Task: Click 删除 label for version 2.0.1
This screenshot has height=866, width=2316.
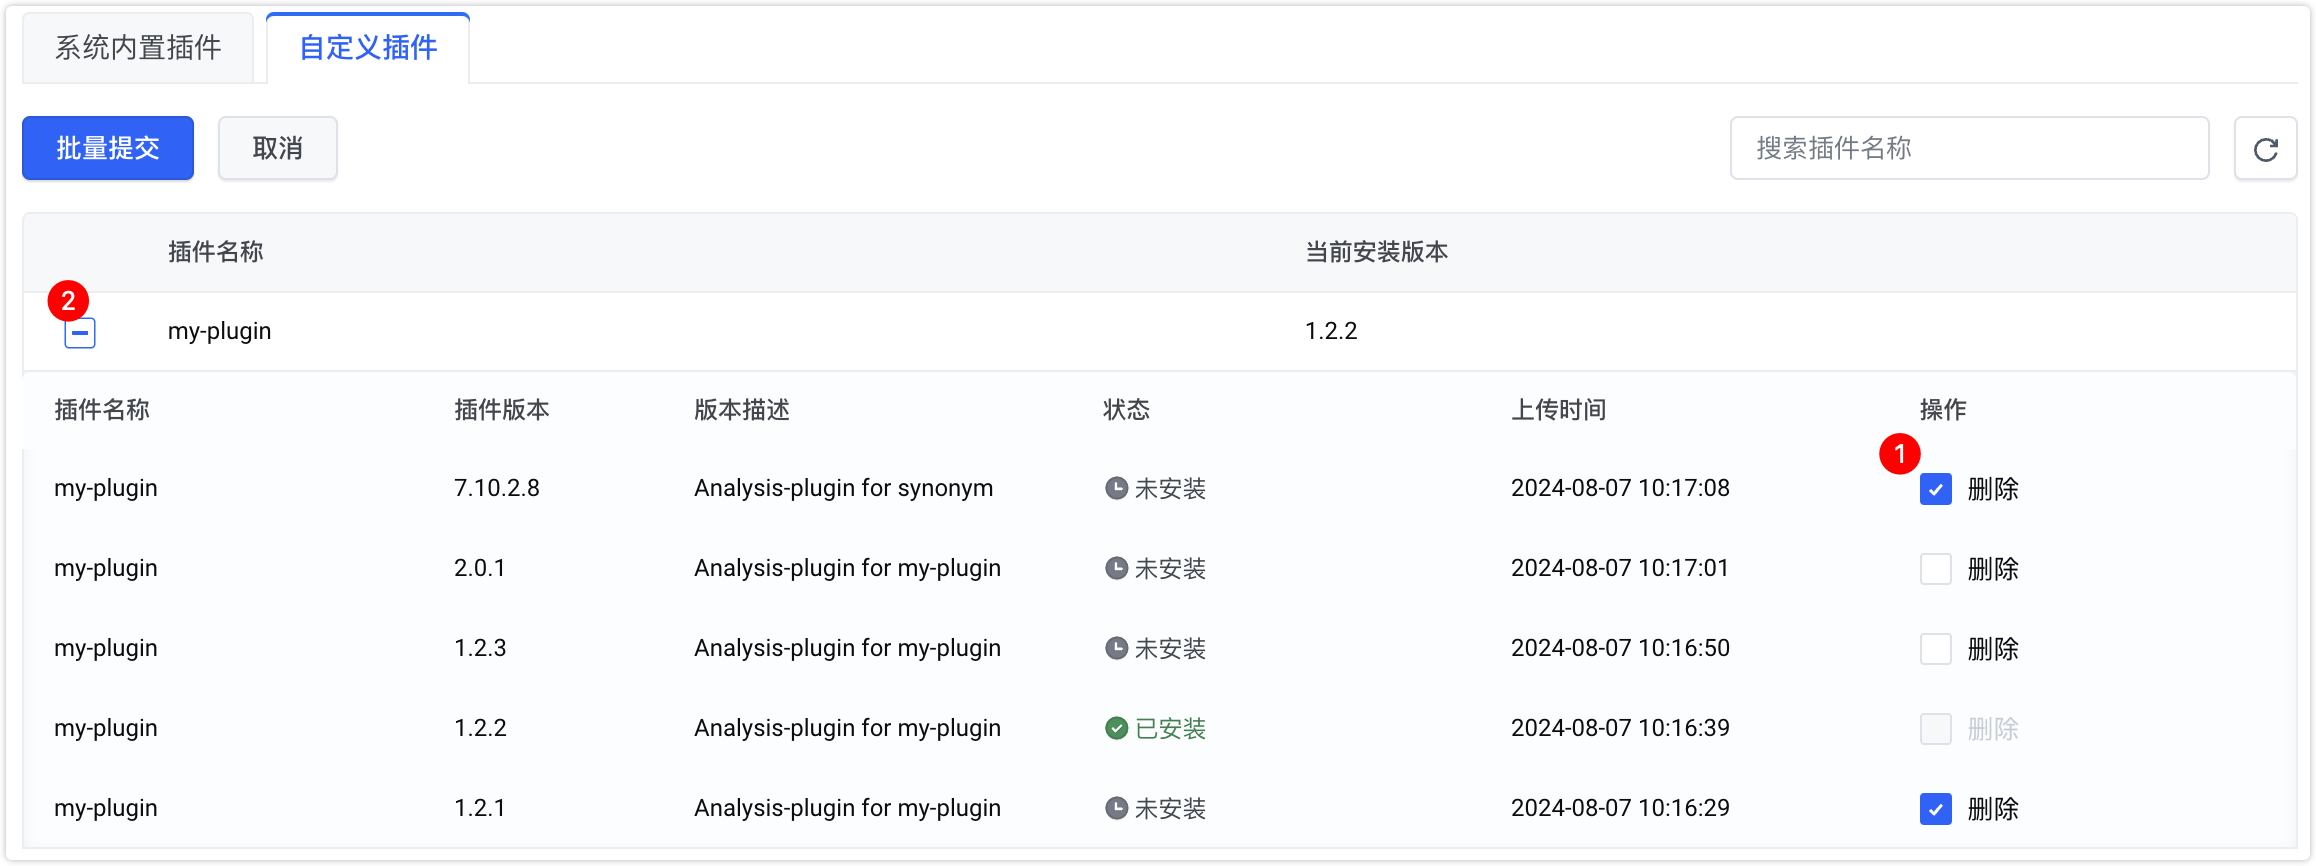Action: click(x=1993, y=569)
